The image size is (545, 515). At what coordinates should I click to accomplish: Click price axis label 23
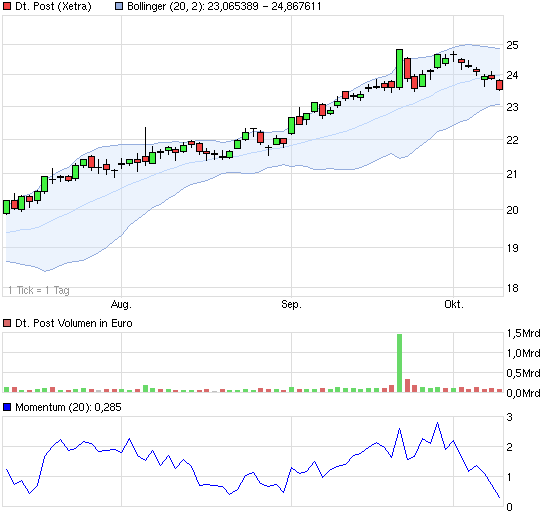(512, 107)
